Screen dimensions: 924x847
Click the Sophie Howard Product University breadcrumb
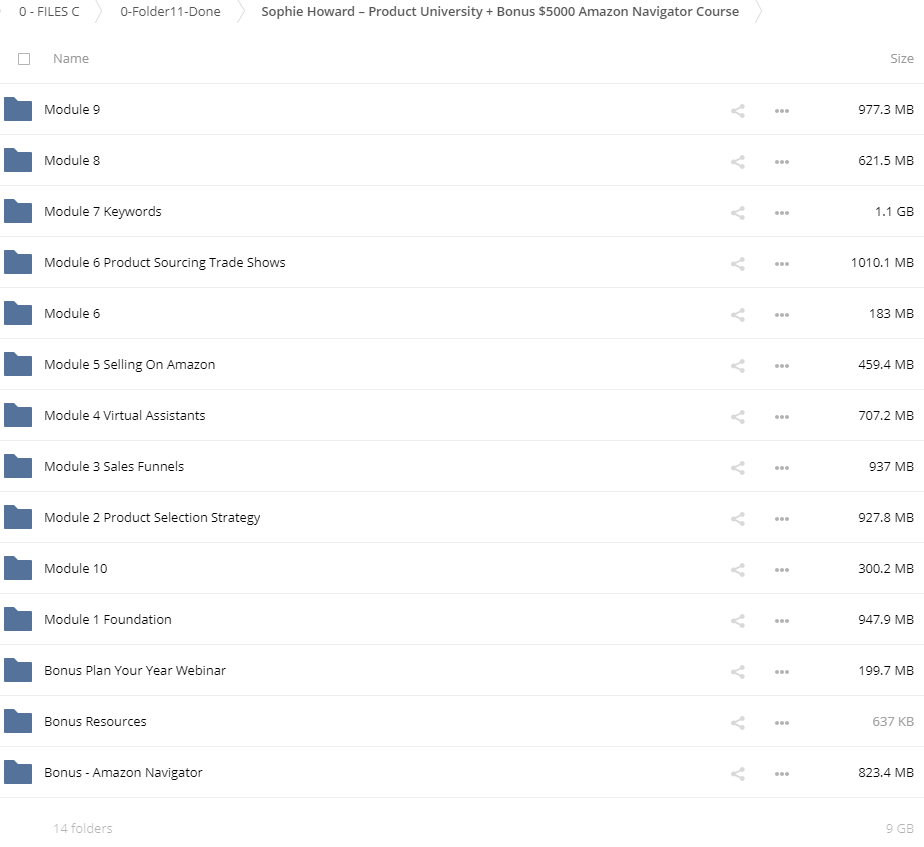point(500,12)
